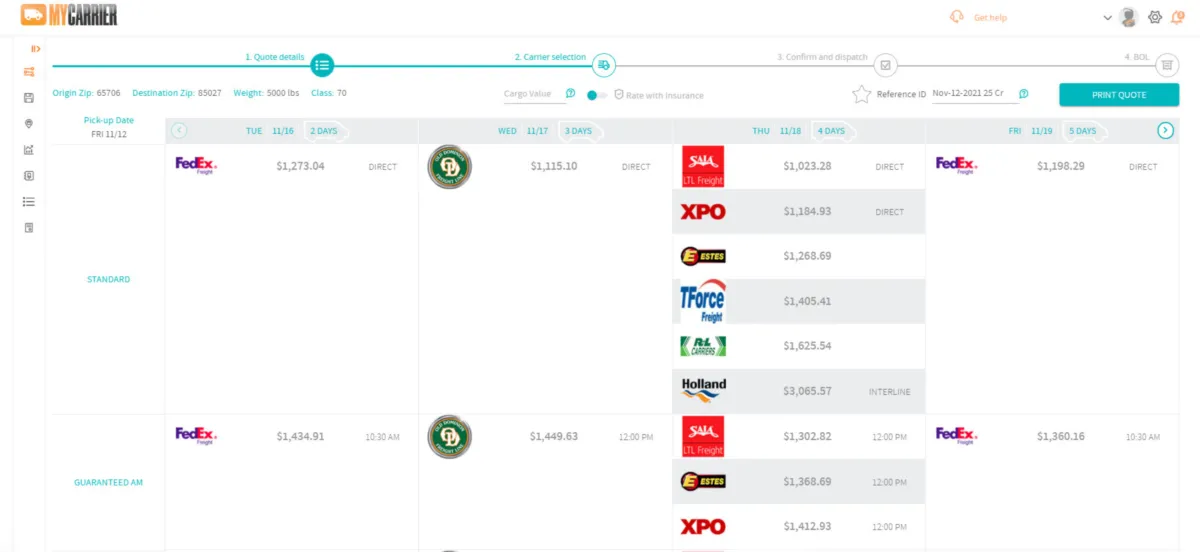Click the headset Get help icon
The height and width of the screenshot is (552, 1200).
pyautogui.click(x=957, y=17)
